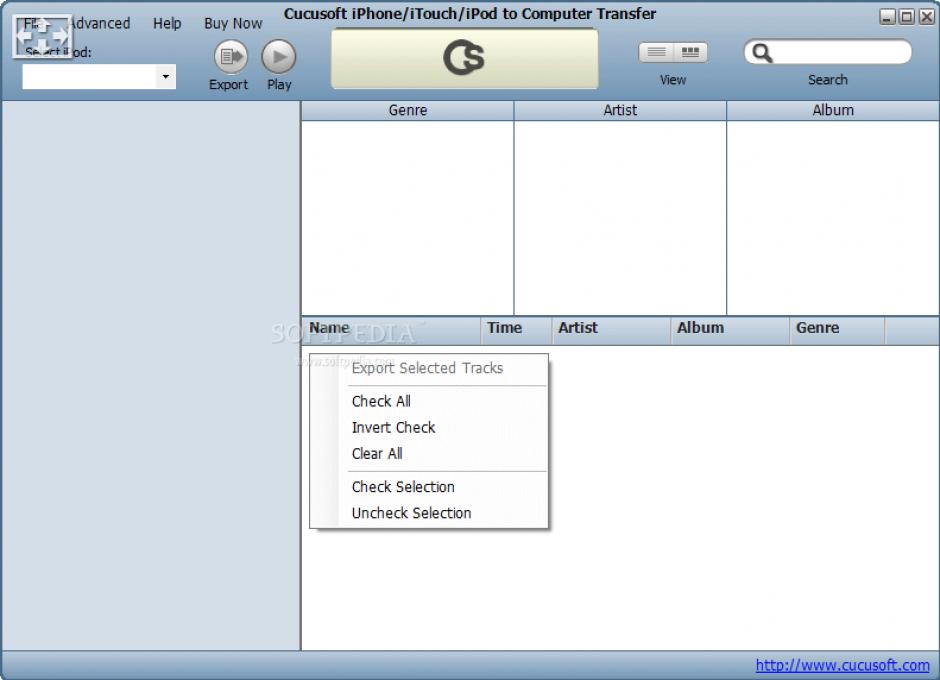Close the Cucusoft window

[x=927, y=17]
